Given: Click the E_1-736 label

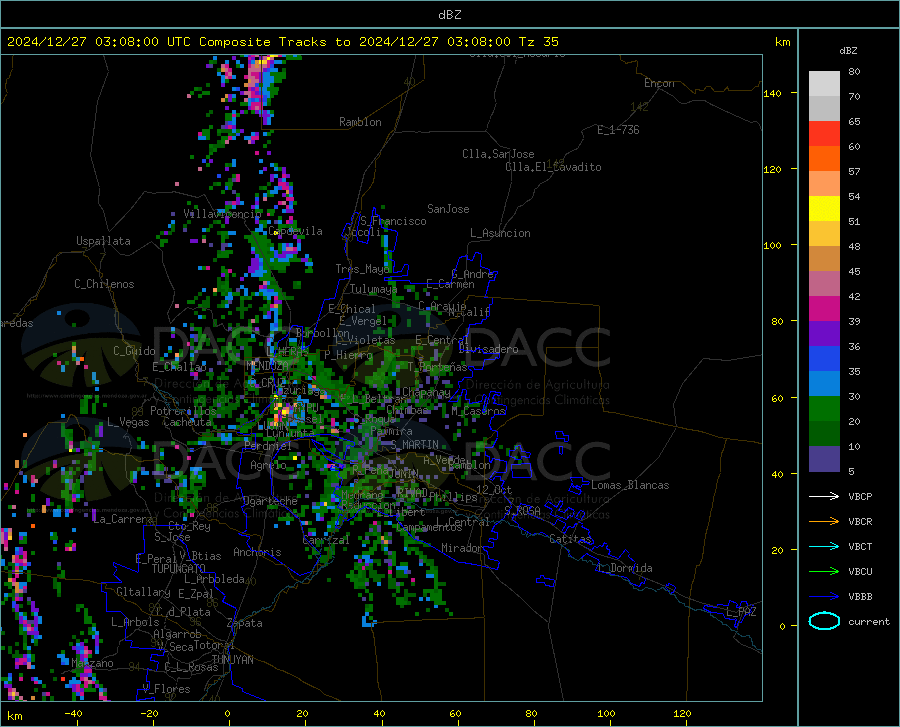Looking at the screenshot, I should click(618, 130).
